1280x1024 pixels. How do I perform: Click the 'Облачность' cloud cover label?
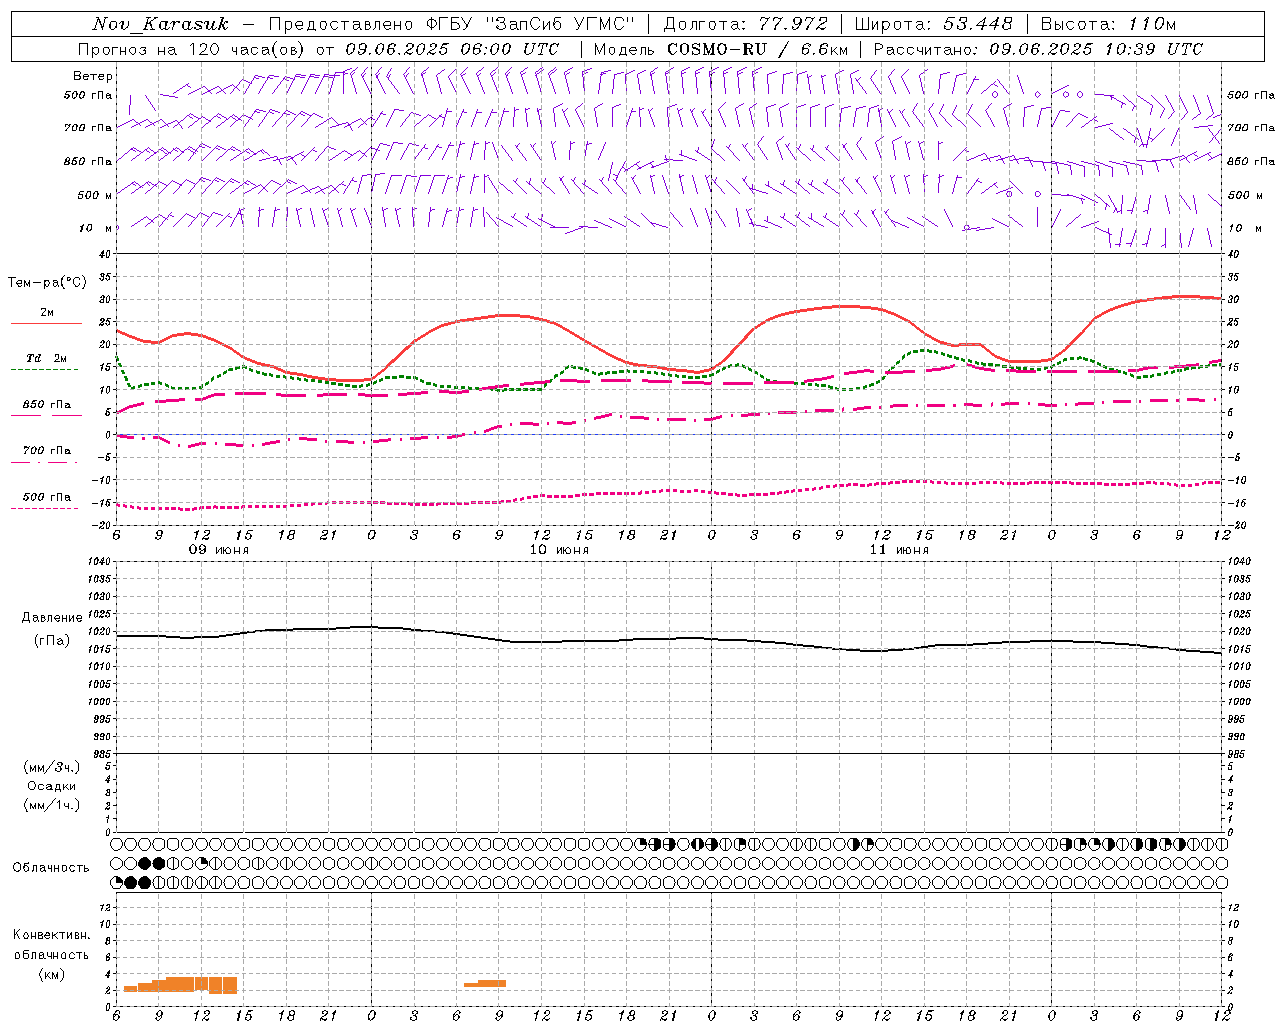[51, 868]
